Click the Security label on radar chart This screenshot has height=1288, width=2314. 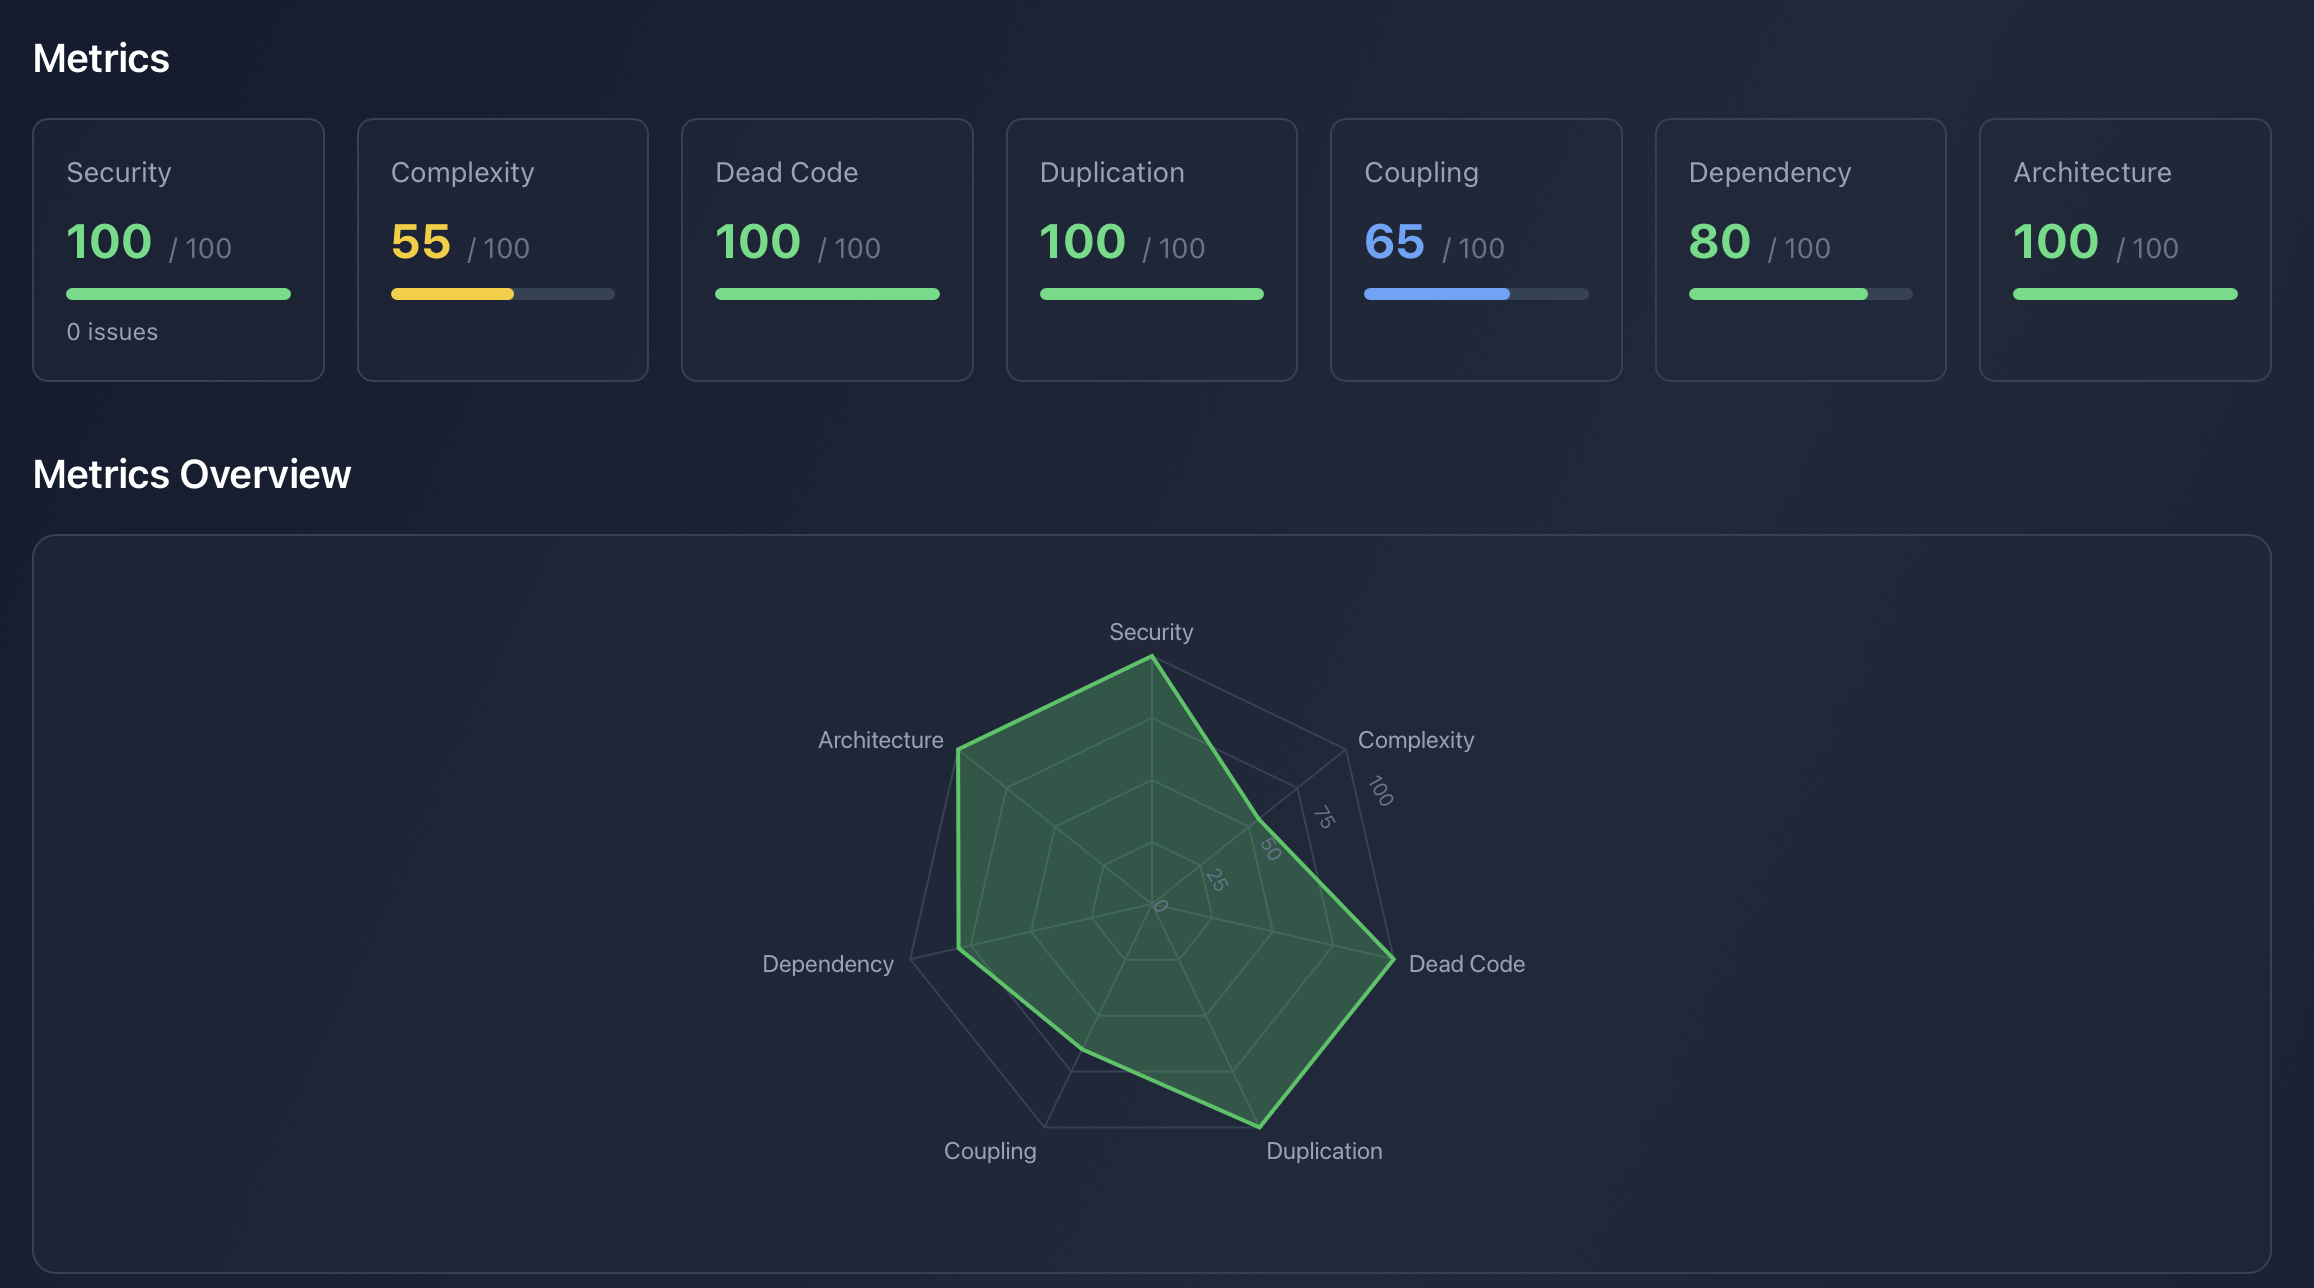point(1151,632)
